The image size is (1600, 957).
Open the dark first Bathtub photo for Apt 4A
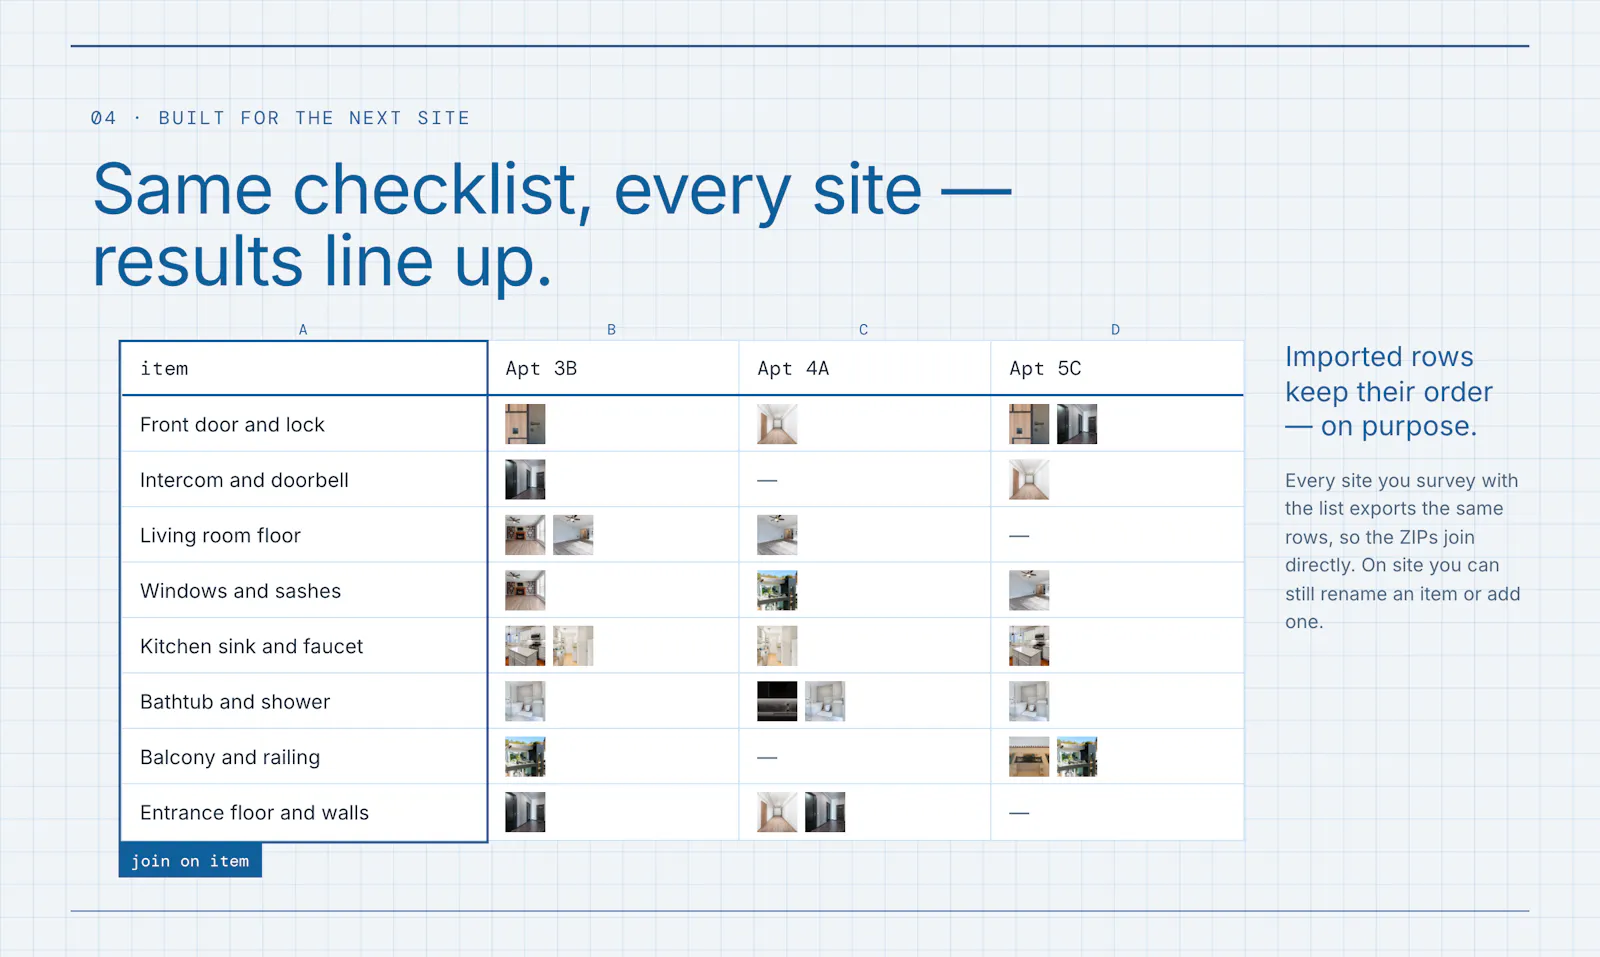point(777,702)
